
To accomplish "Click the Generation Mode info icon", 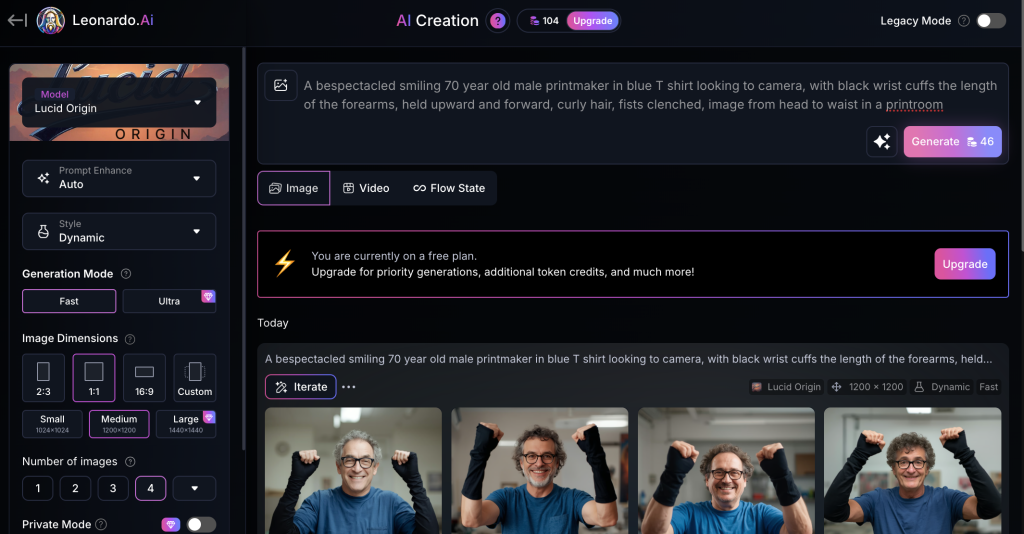I will [x=126, y=274].
